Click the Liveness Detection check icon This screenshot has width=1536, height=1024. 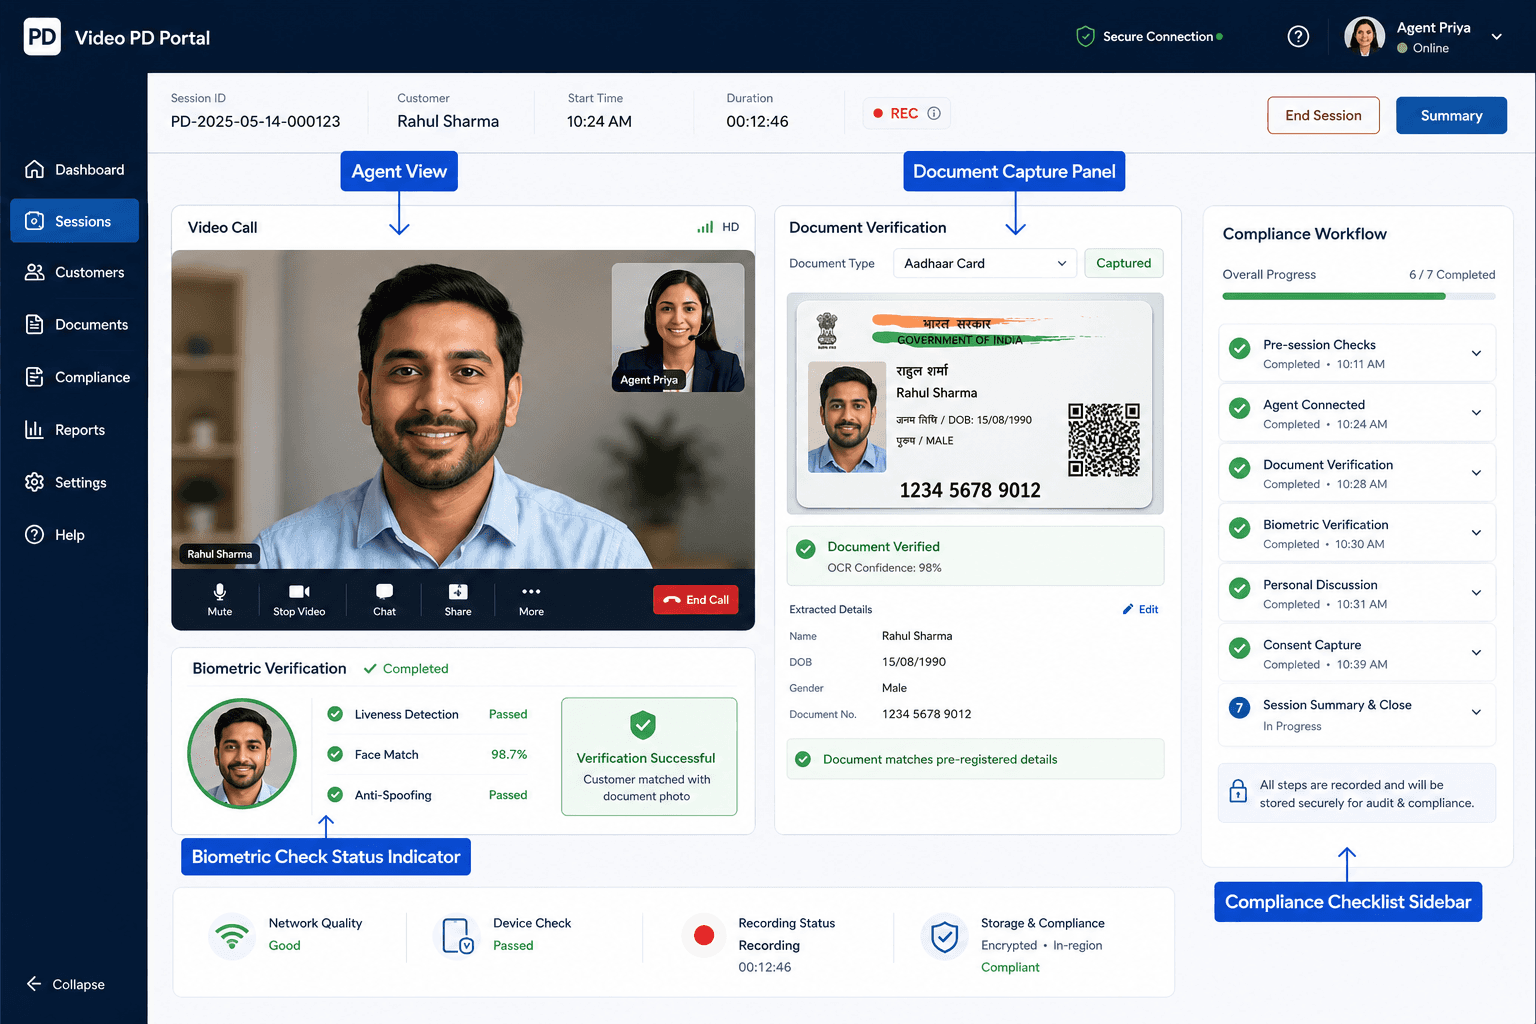pos(335,714)
